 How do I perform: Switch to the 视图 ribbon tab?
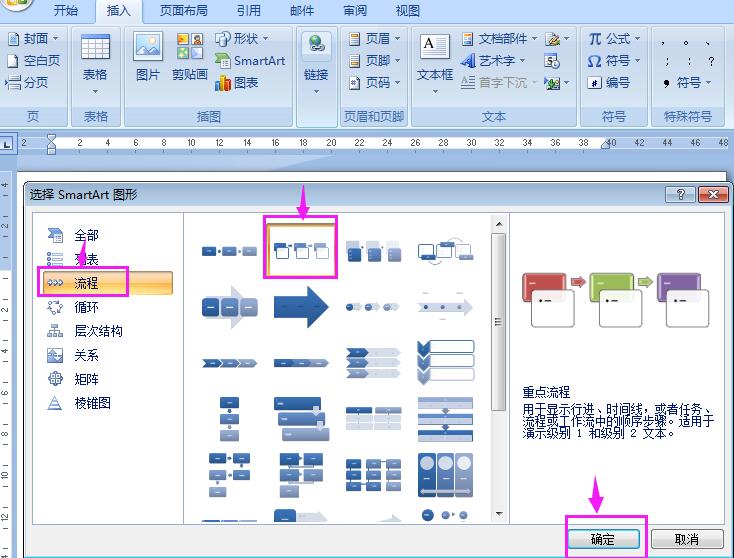(x=407, y=10)
